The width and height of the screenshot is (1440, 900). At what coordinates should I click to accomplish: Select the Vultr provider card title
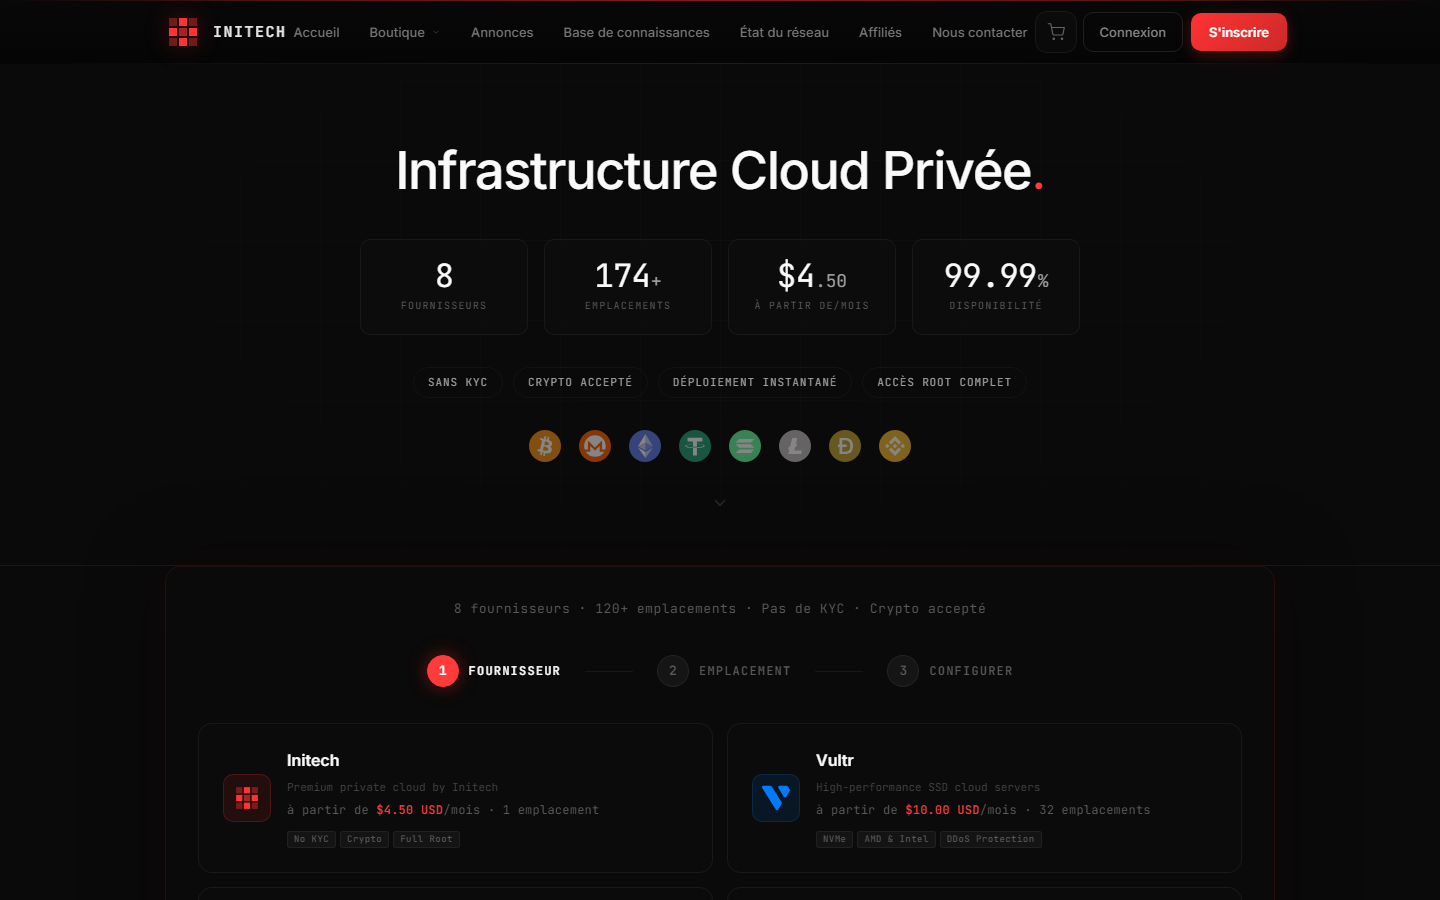click(x=835, y=760)
